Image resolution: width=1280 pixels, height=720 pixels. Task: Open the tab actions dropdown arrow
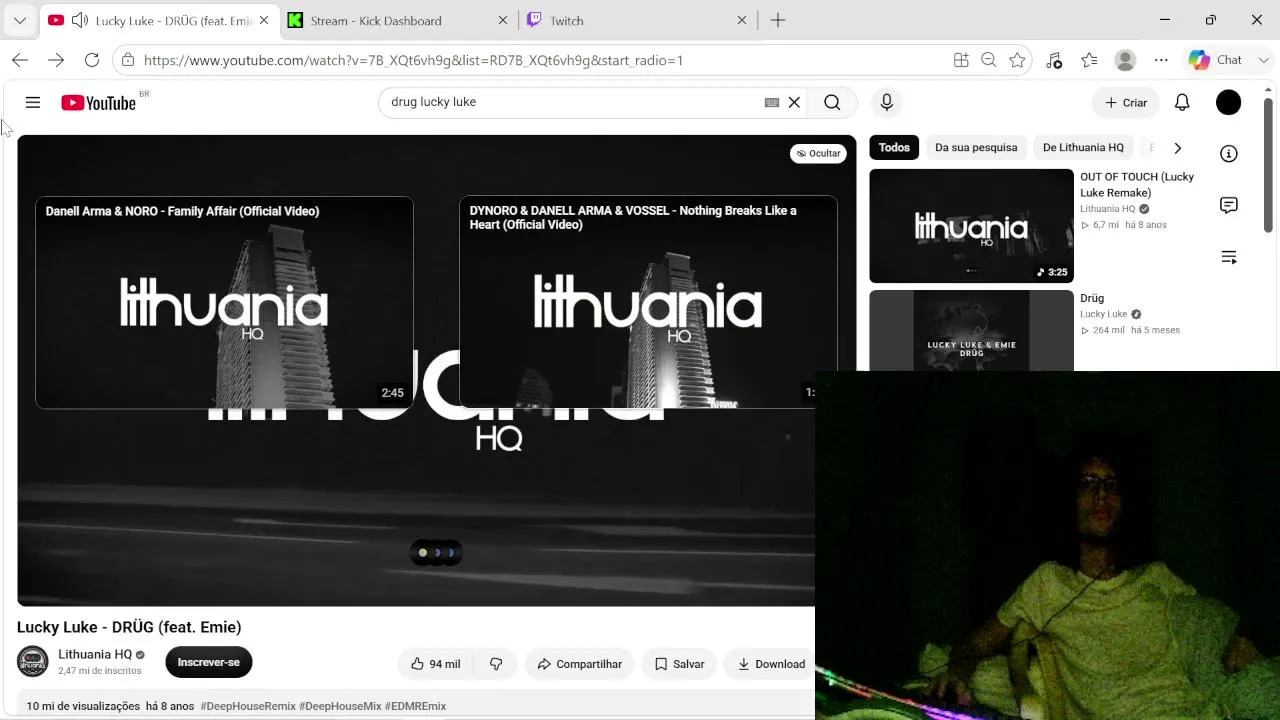coord(20,20)
